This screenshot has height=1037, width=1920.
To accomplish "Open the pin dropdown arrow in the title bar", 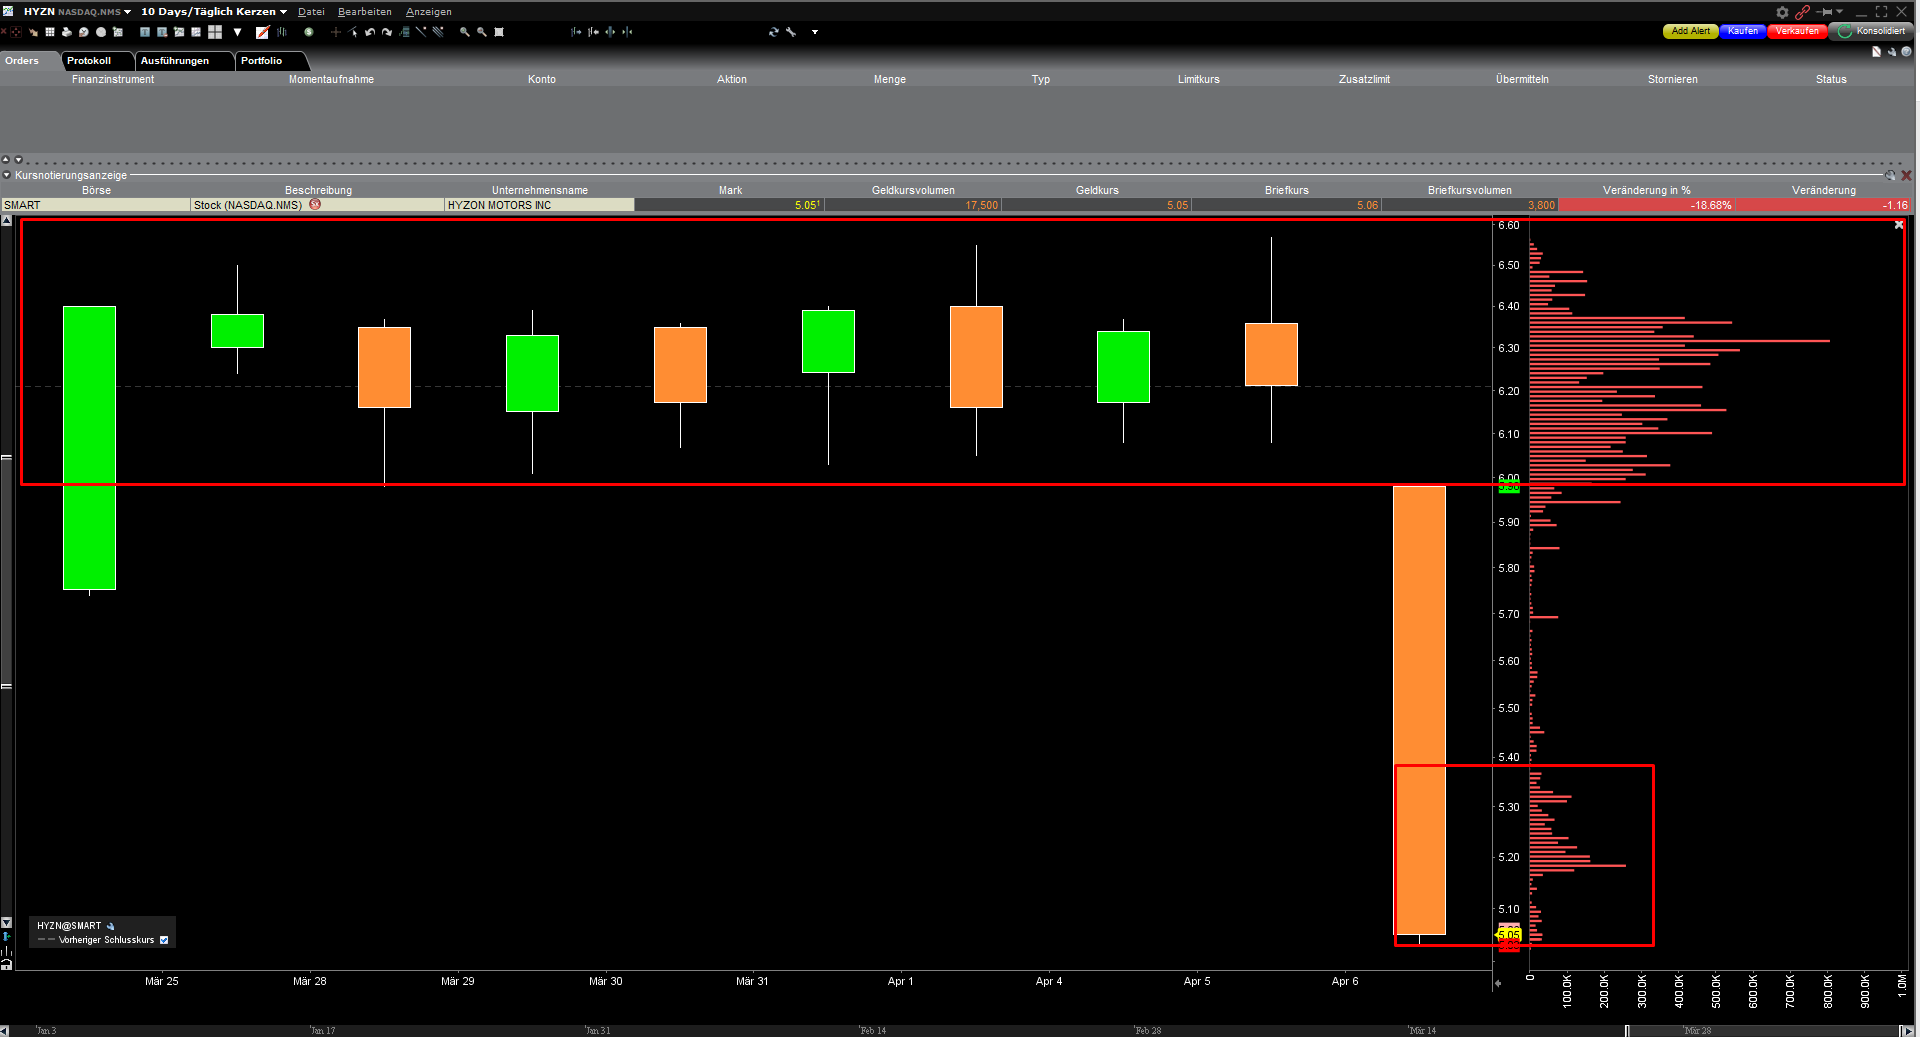I will pyautogui.click(x=1839, y=12).
